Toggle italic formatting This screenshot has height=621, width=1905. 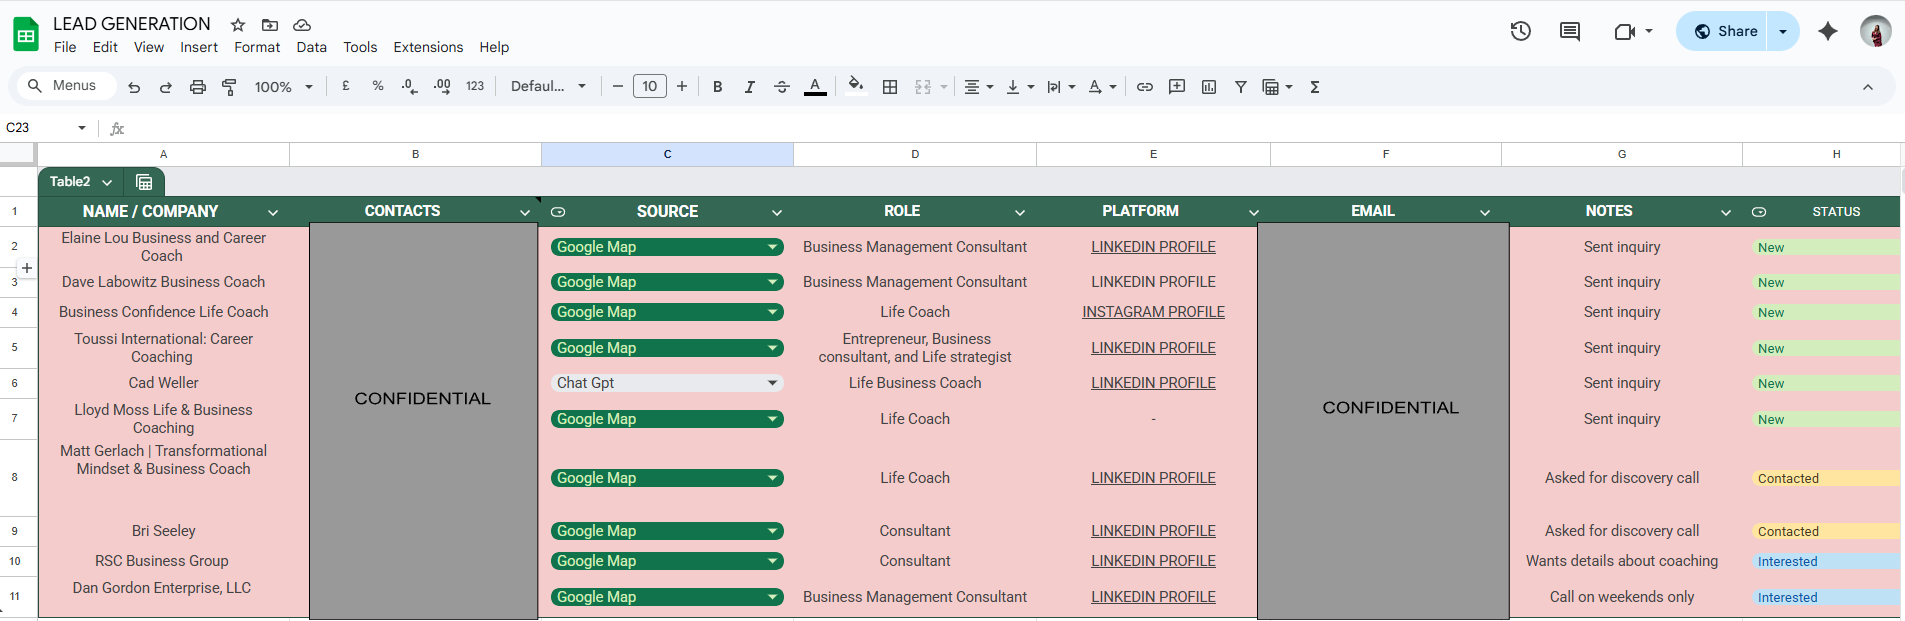click(x=749, y=87)
